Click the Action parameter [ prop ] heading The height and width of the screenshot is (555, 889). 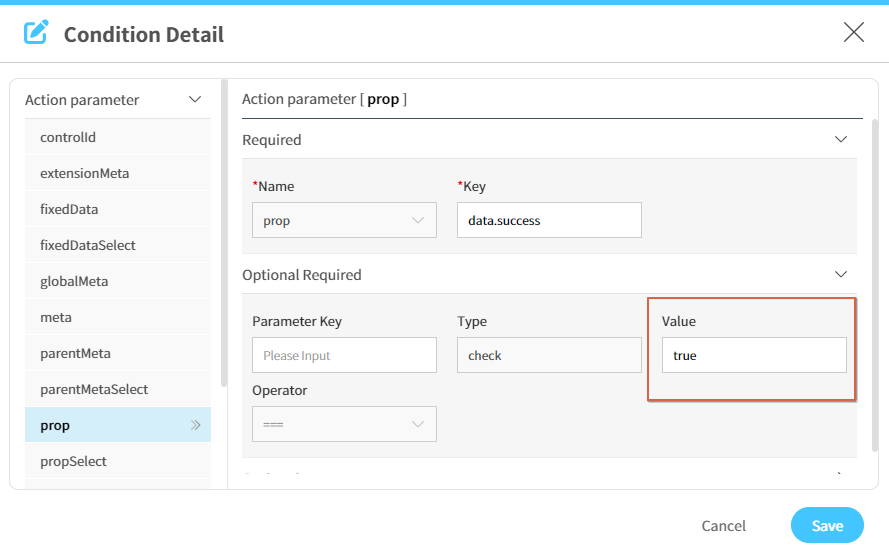pyautogui.click(x=324, y=99)
